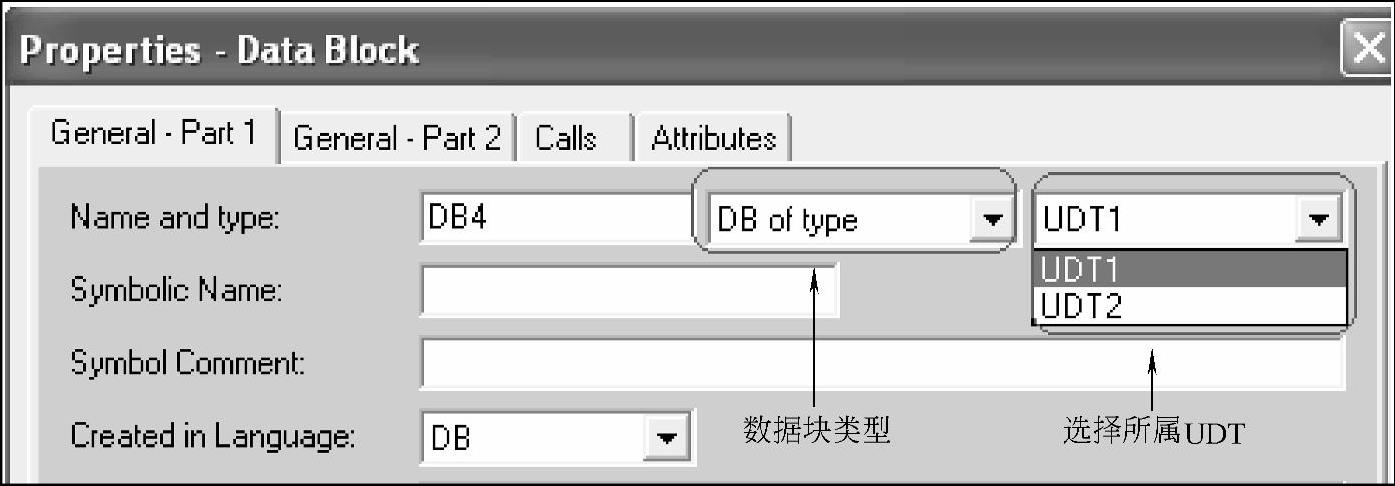Click the Symbol Comment label text

tap(187, 363)
